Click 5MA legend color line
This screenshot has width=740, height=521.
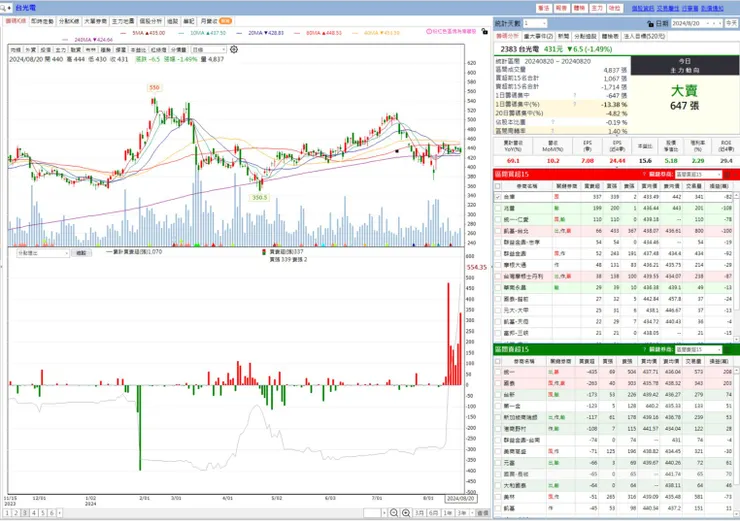coord(124,33)
